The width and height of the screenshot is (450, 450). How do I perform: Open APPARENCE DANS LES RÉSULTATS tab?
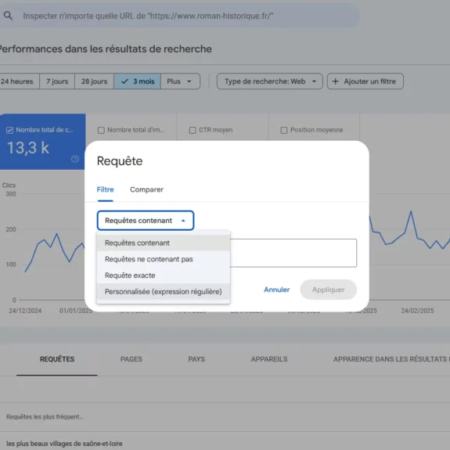tap(391, 359)
